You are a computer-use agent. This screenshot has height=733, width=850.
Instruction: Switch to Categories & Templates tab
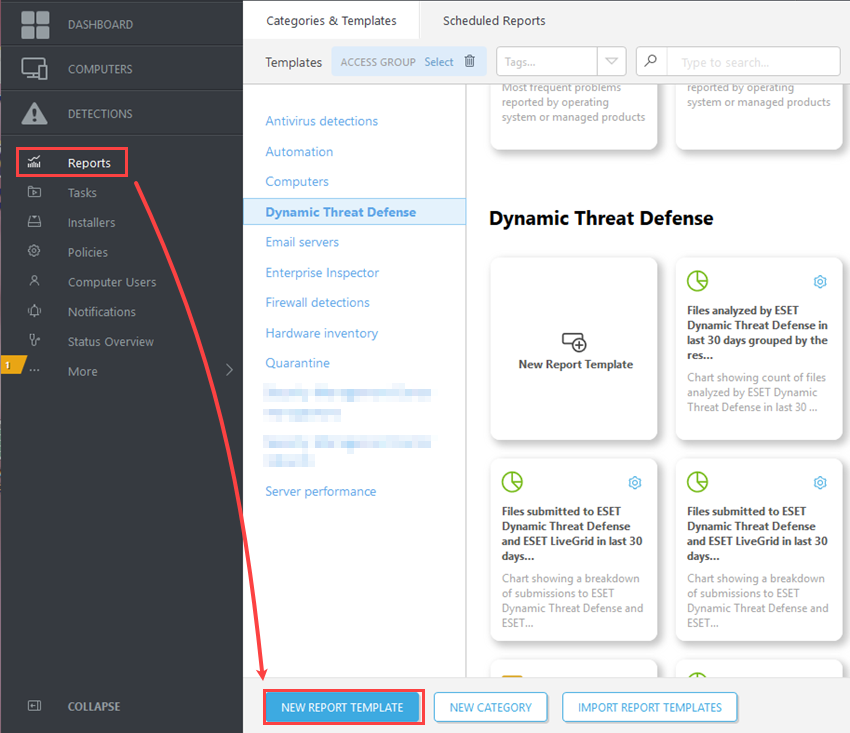331,21
